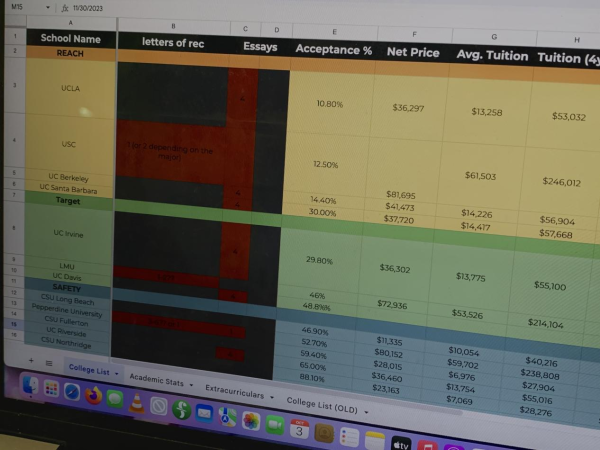Launch Safari from the dock
The image size is (600, 450).
[x=72, y=392]
